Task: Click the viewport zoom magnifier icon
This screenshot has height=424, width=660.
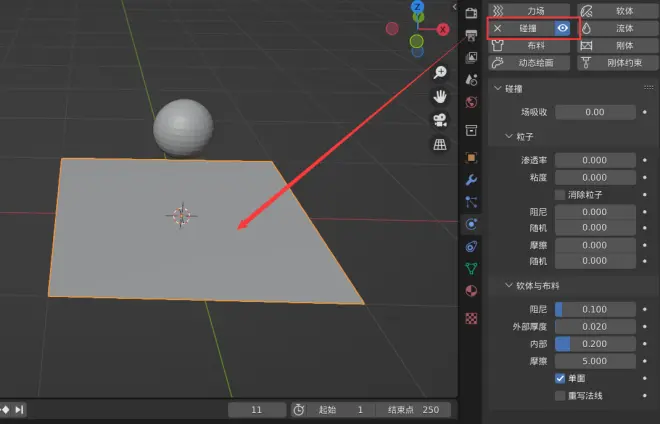Action: point(440,73)
